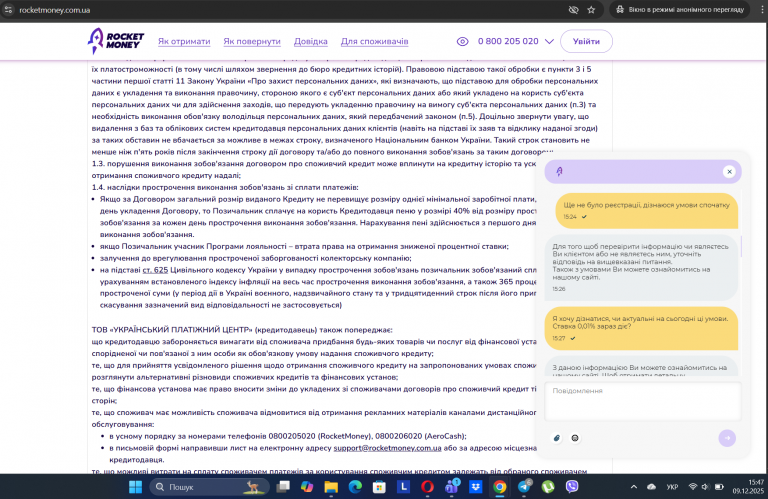This screenshot has height=499, width=768.
Task: Click the taskbar 'Пошук' search box
Action: point(209,487)
